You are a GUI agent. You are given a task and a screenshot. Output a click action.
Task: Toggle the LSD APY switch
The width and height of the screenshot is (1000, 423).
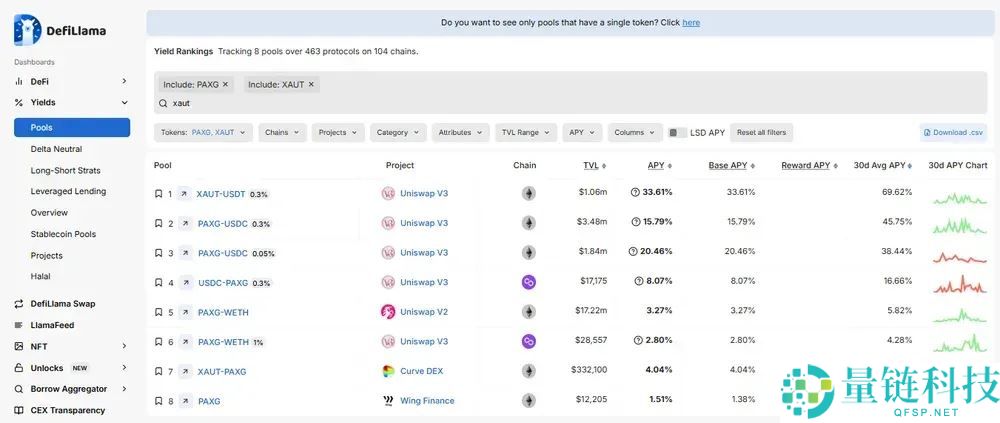pos(677,132)
